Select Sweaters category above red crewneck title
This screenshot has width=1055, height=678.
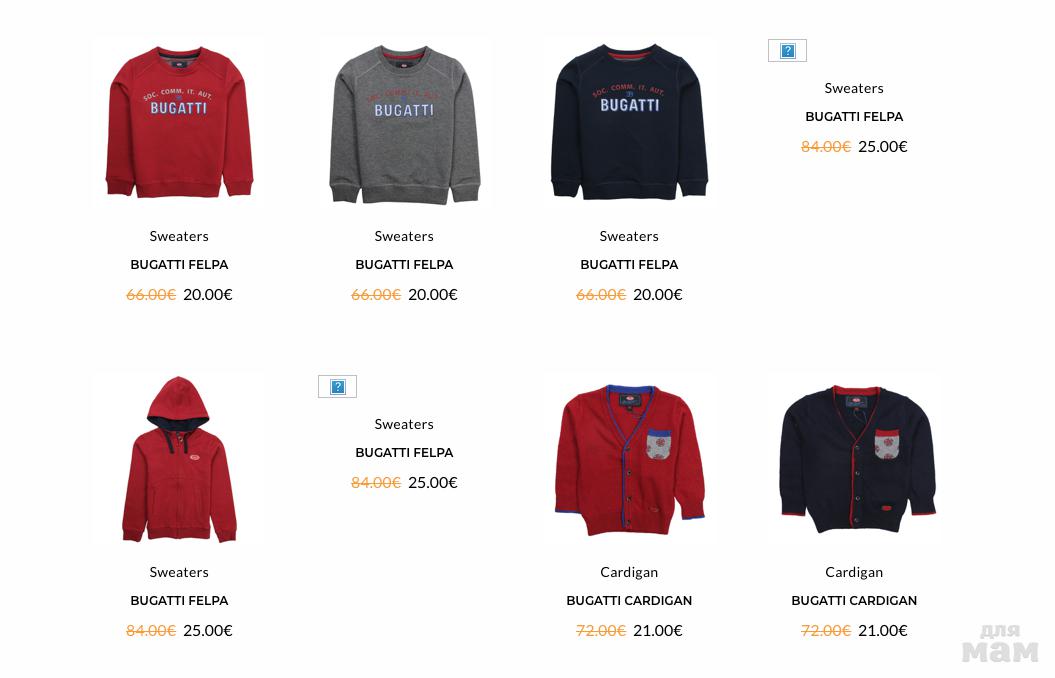pyautogui.click(x=179, y=236)
